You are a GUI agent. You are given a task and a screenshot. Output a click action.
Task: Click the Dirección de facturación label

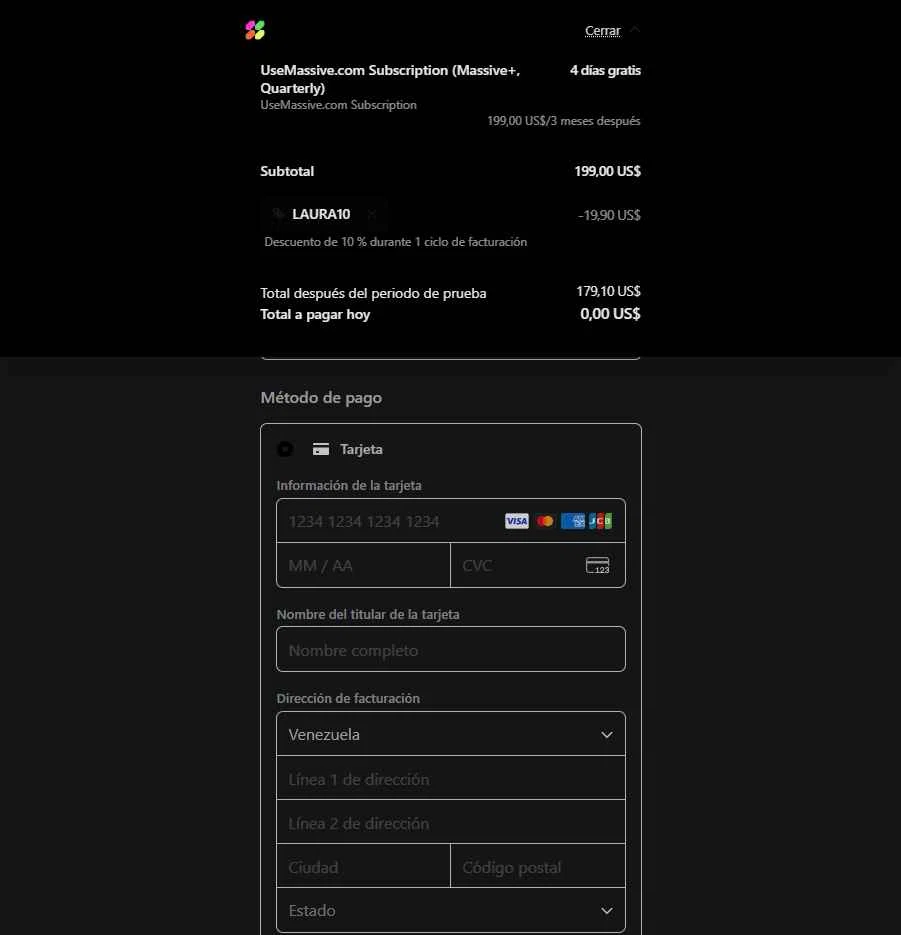[x=348, y=698]
